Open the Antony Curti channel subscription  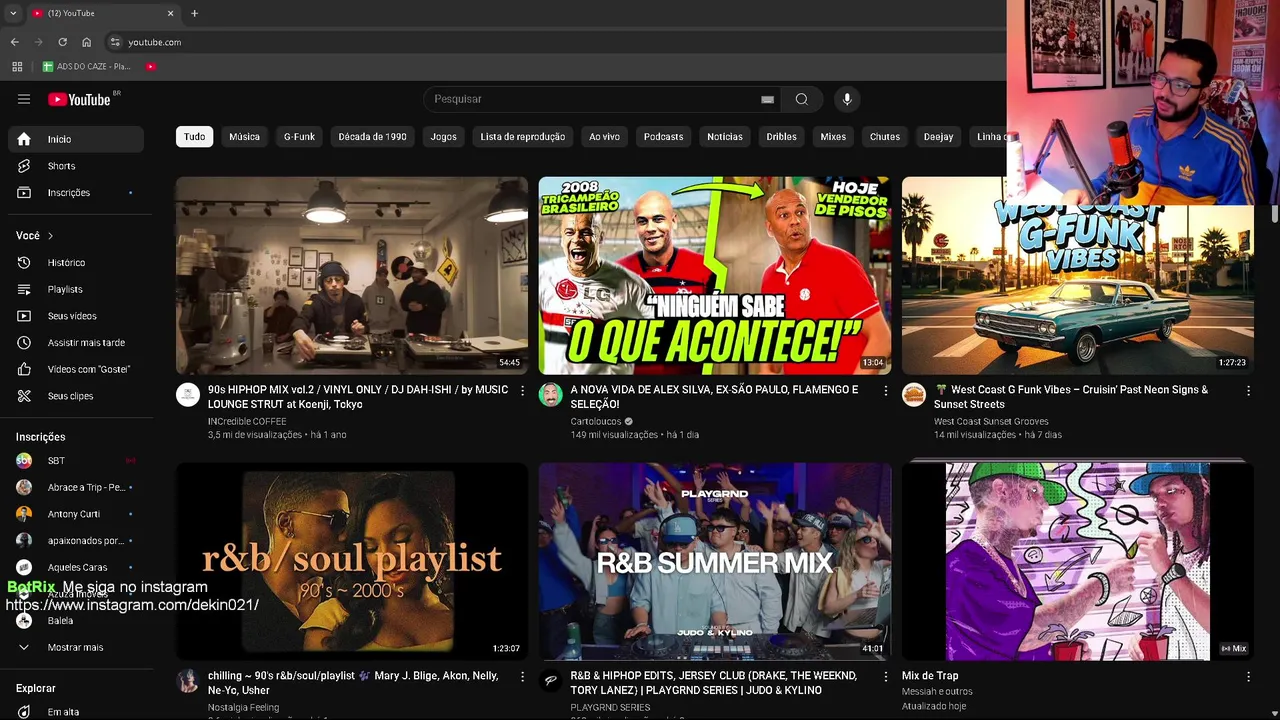click(x=76, y=514)
